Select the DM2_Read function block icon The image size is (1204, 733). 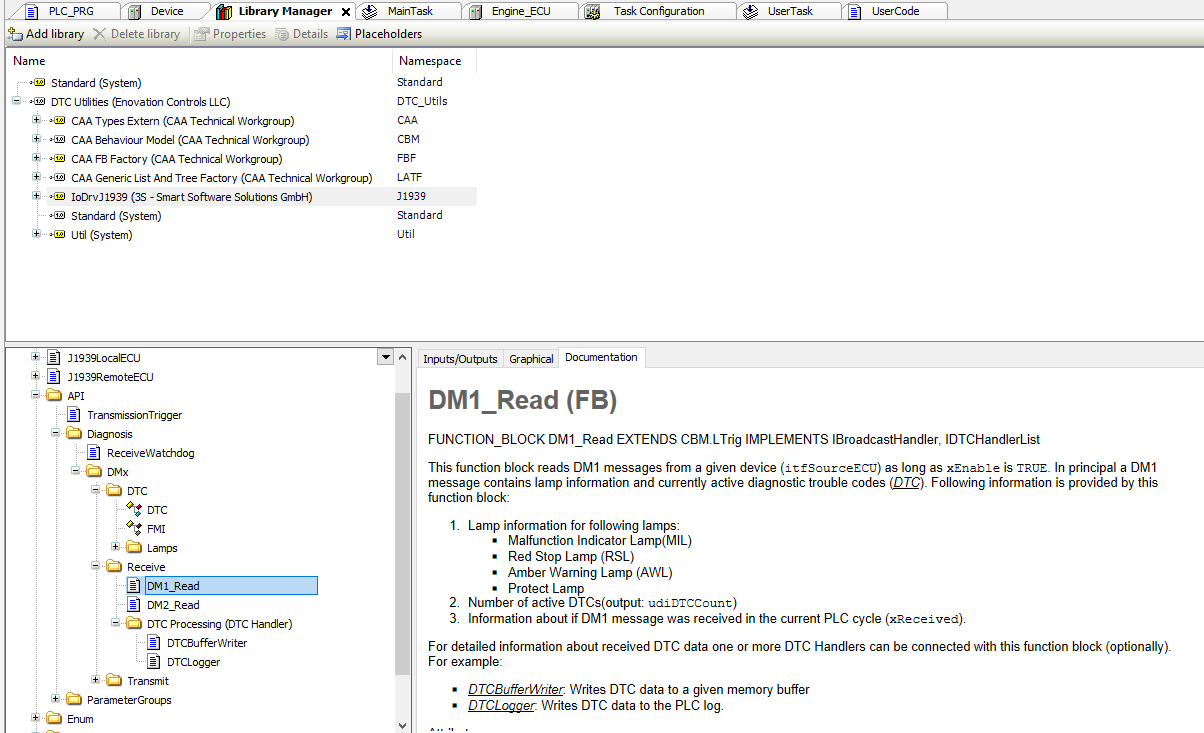click(134, 605)
